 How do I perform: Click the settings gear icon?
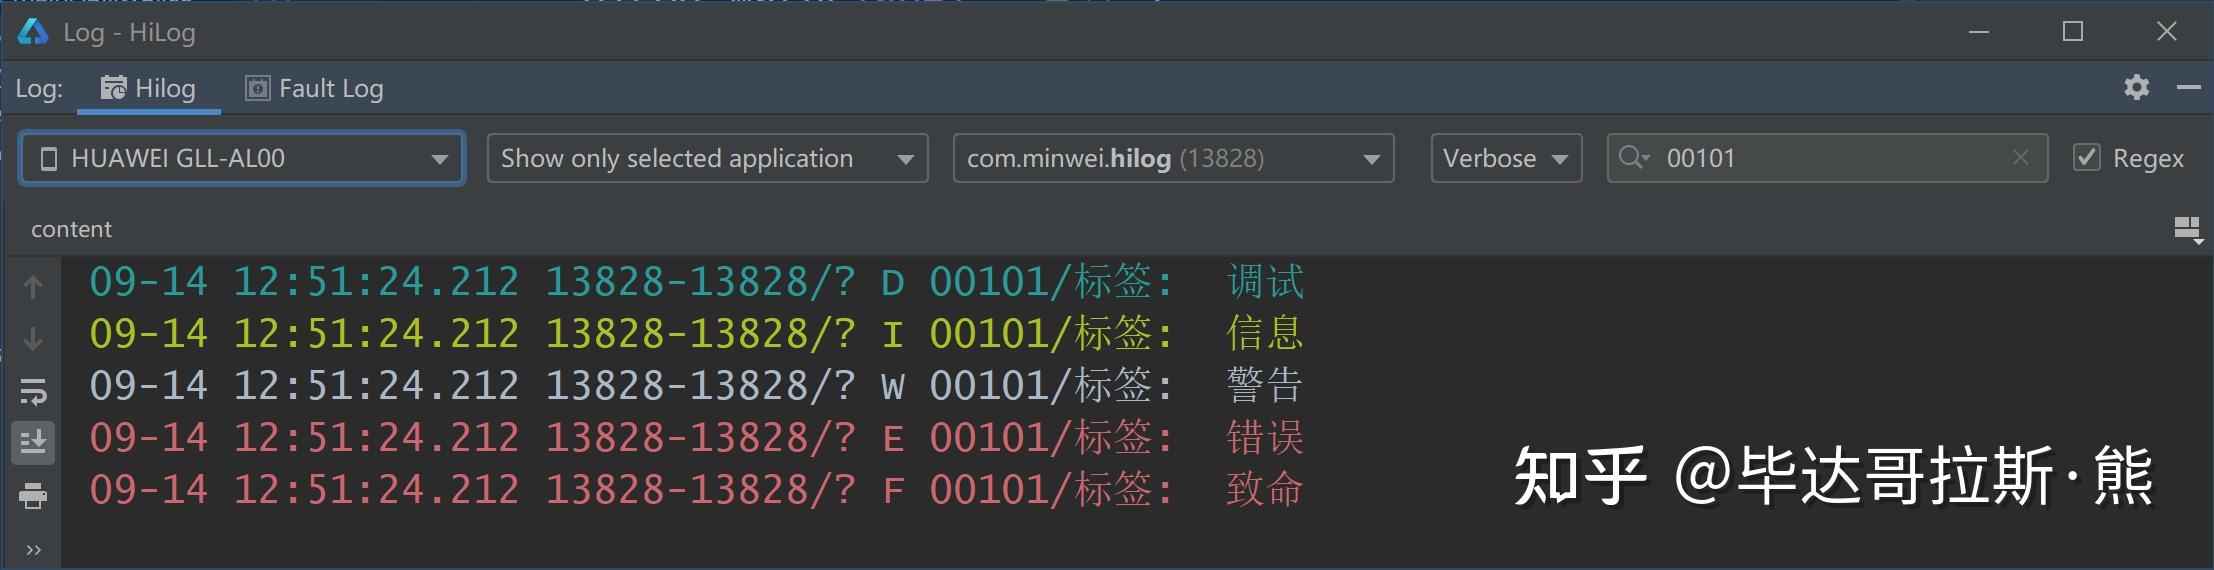click(2136, 88)
